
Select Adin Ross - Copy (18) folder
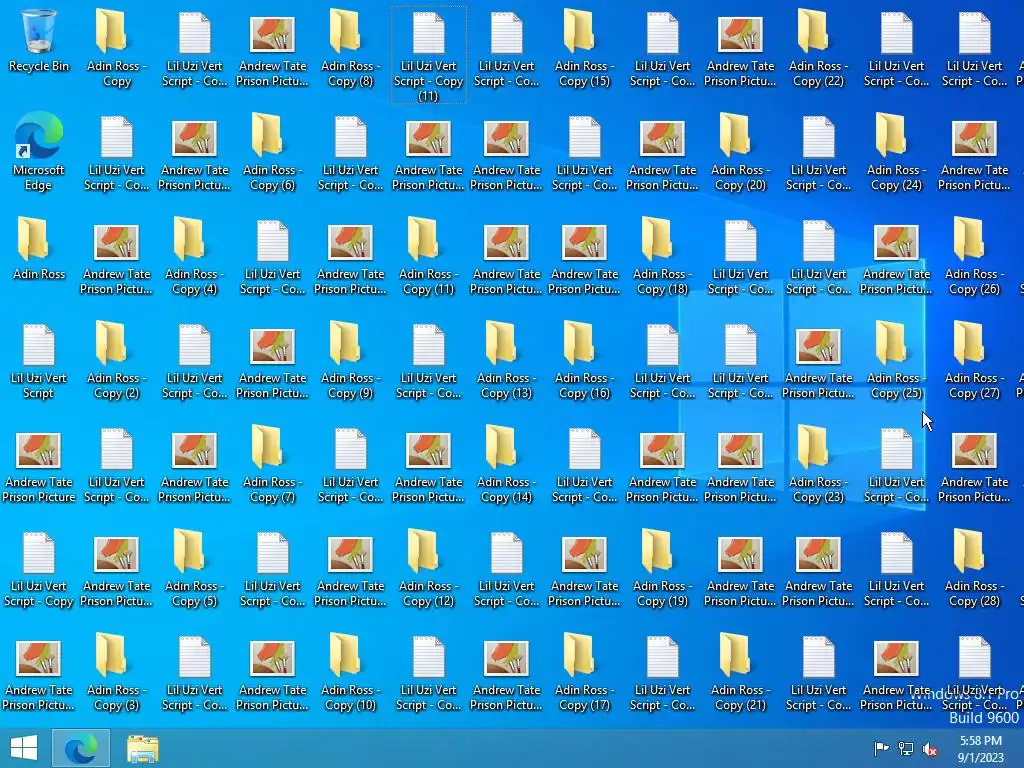[x=662, y=257]
